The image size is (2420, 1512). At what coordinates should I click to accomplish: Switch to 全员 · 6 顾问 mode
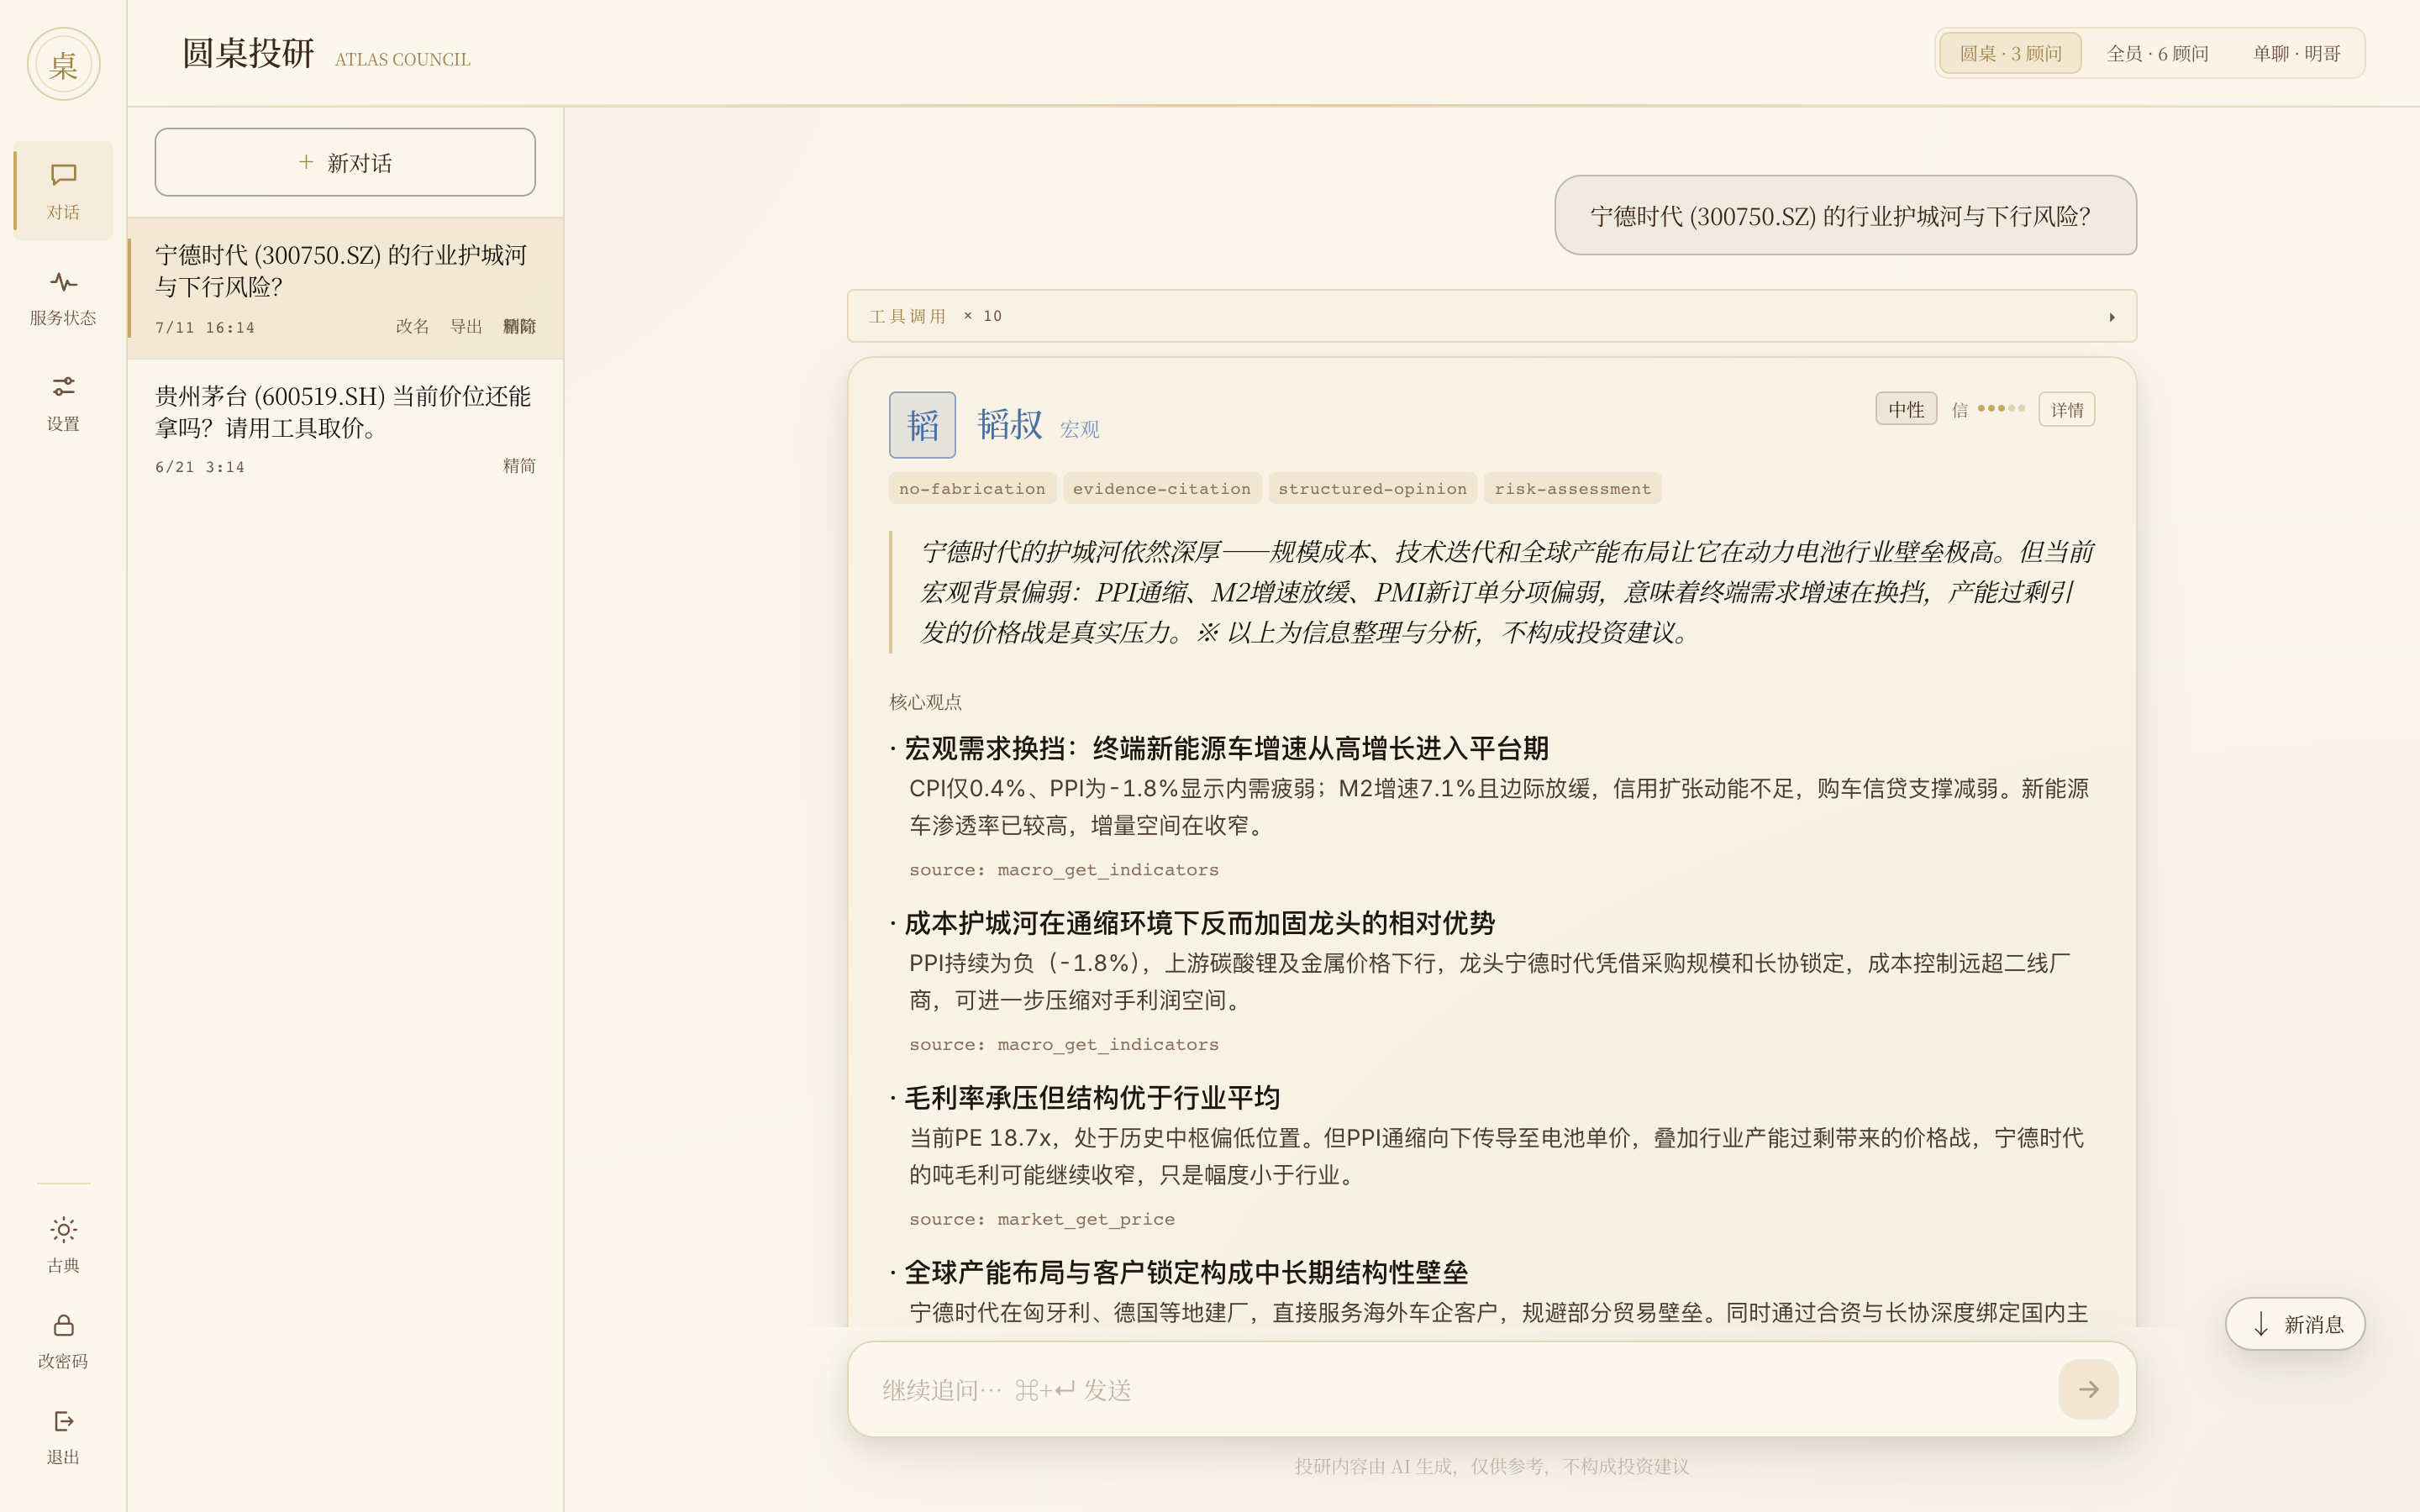pyautogui.click(x=2157, y=53)
